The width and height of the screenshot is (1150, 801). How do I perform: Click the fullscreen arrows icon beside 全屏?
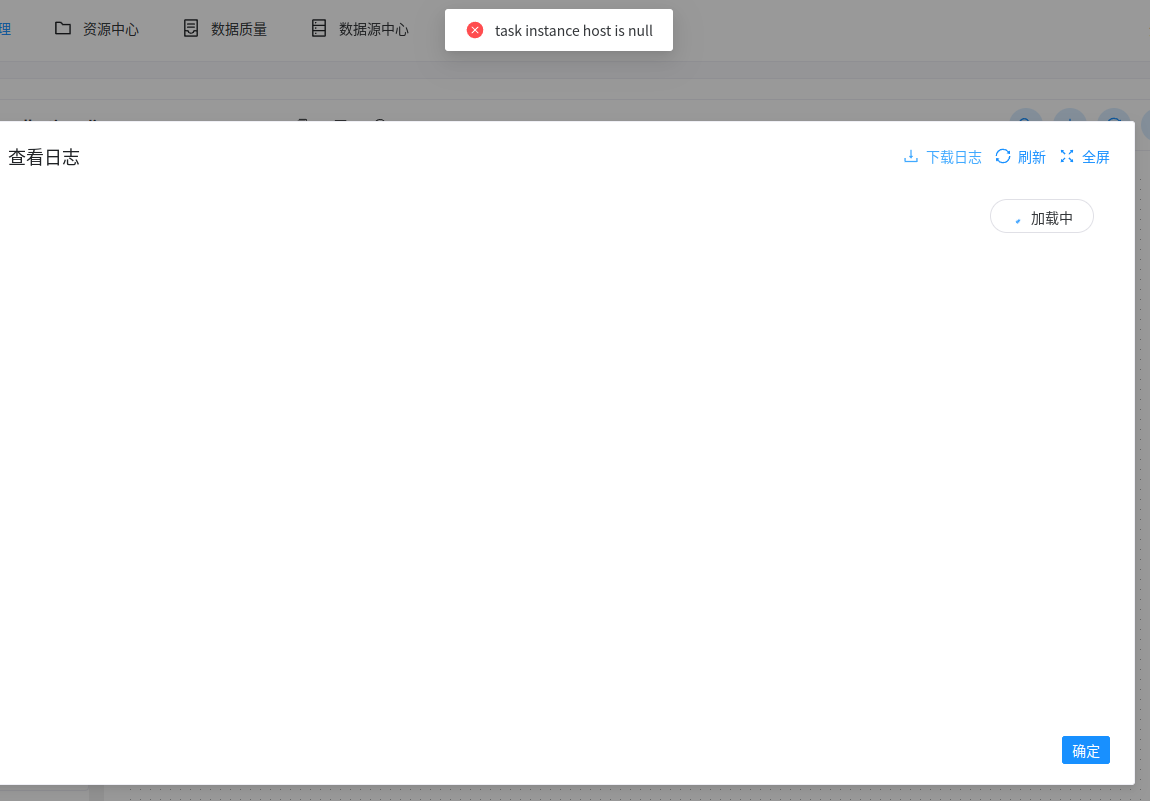pos(1066,156)
